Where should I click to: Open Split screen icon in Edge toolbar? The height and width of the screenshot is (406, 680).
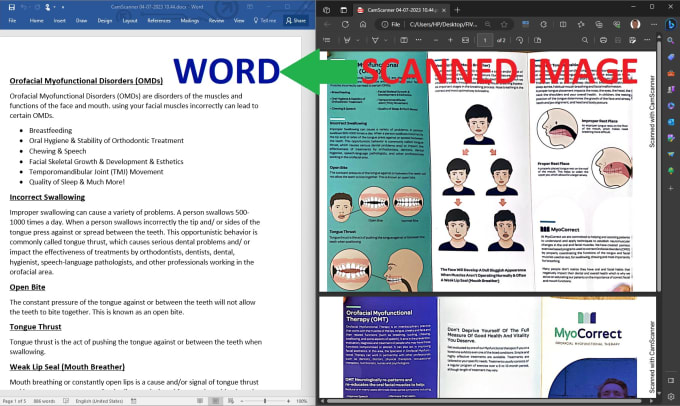(x=563, y=25)
